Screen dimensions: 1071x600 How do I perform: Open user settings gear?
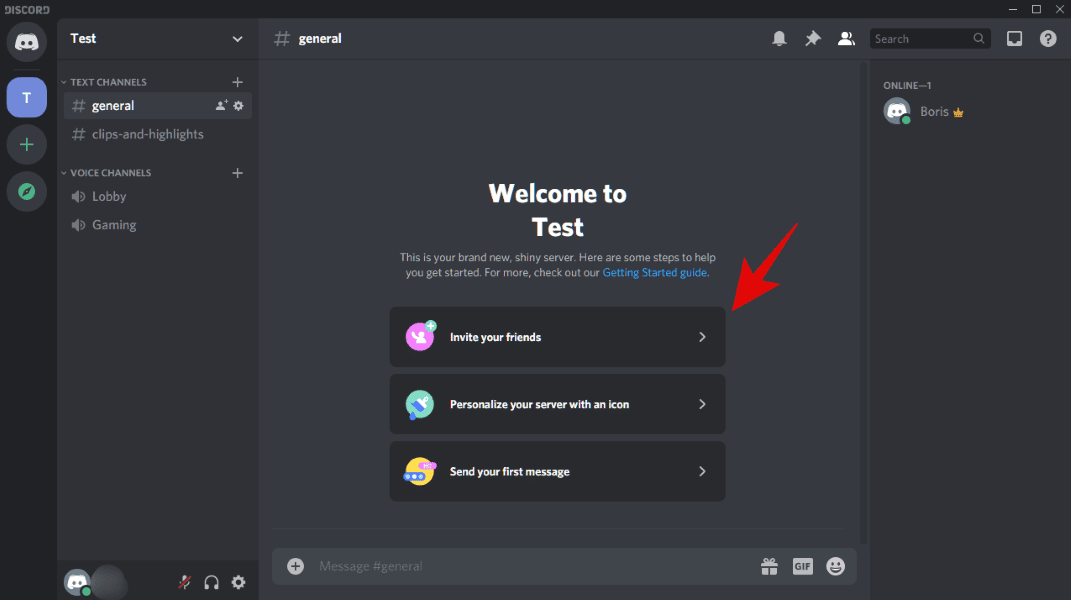click(238, 582)
